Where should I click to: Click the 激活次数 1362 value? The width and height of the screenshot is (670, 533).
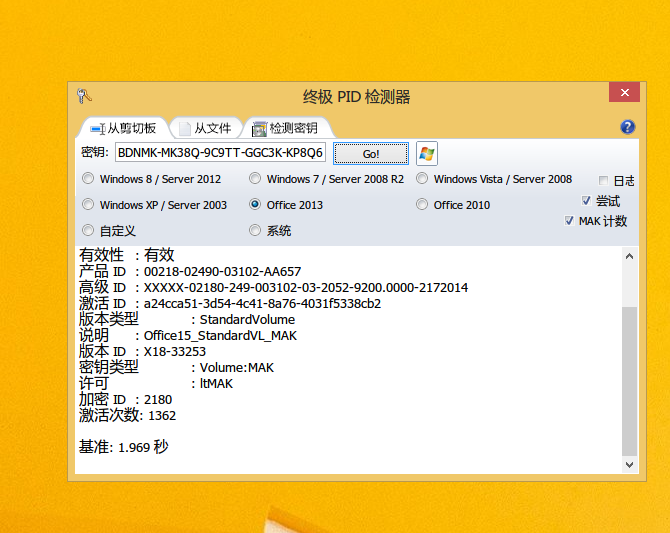click(162, 415)
